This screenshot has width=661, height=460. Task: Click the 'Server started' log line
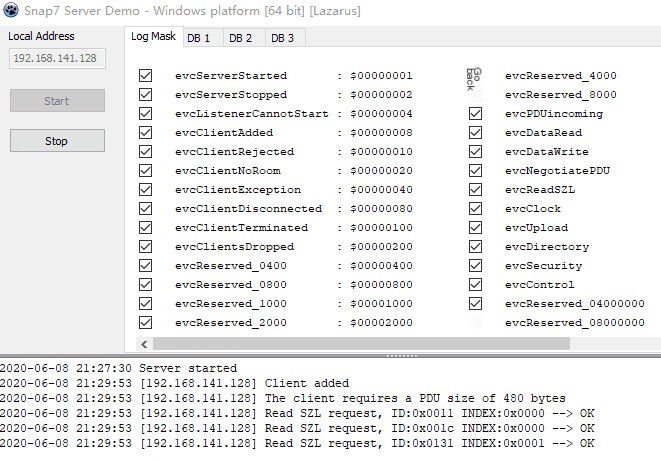tap(118, 368)
